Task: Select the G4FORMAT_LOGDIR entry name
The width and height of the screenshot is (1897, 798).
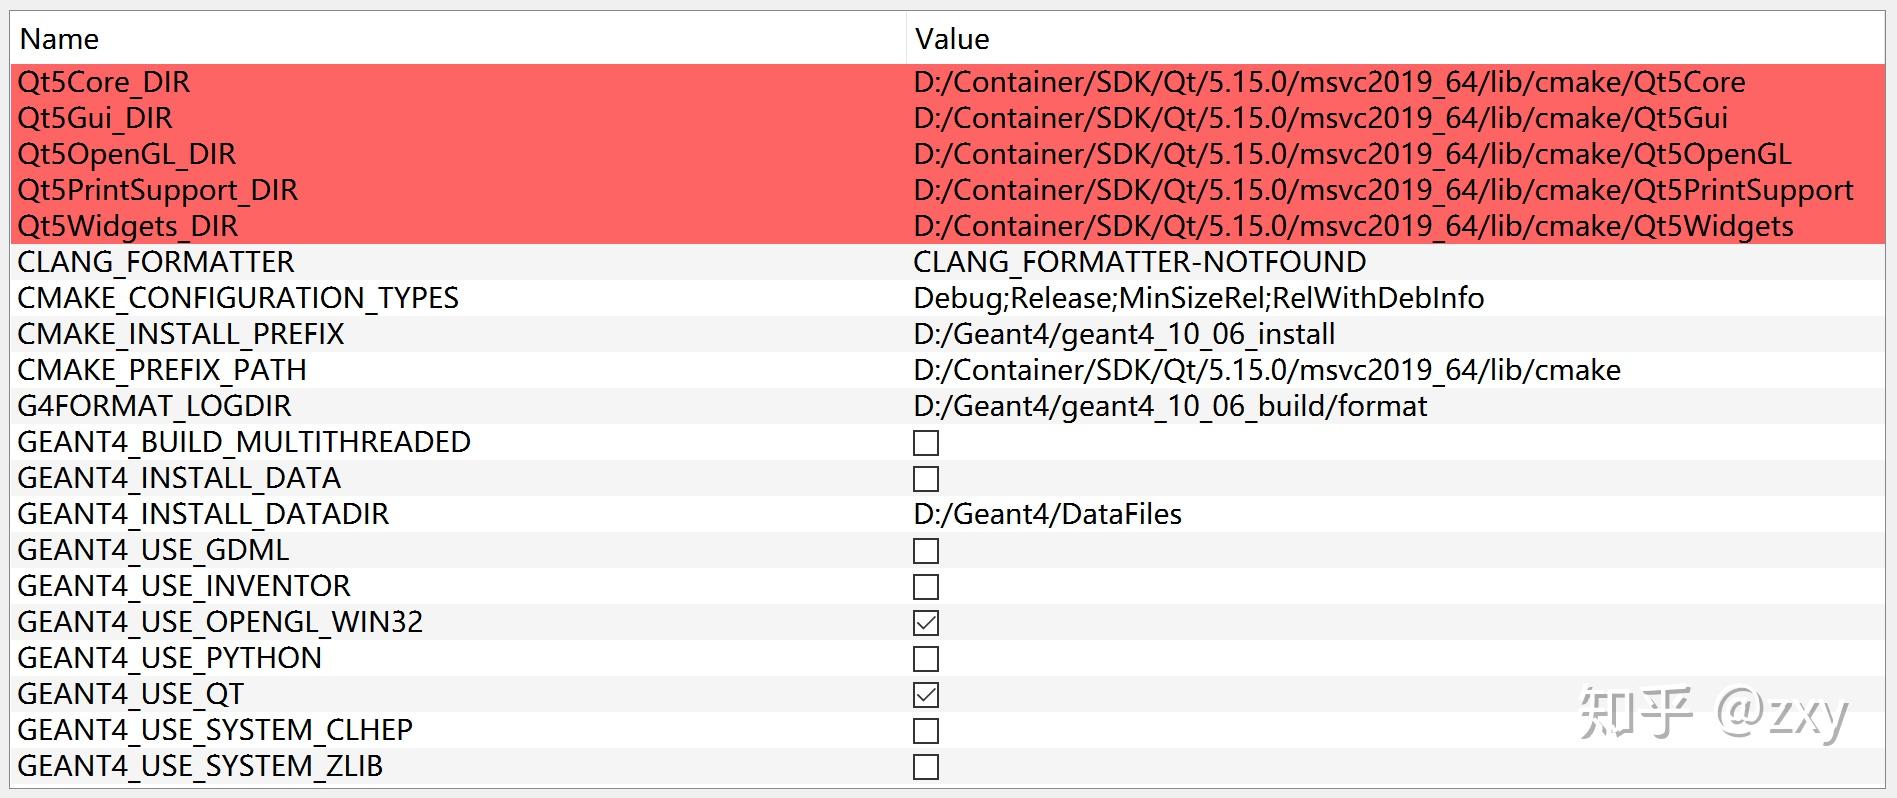Action: [x=154, y=406]
